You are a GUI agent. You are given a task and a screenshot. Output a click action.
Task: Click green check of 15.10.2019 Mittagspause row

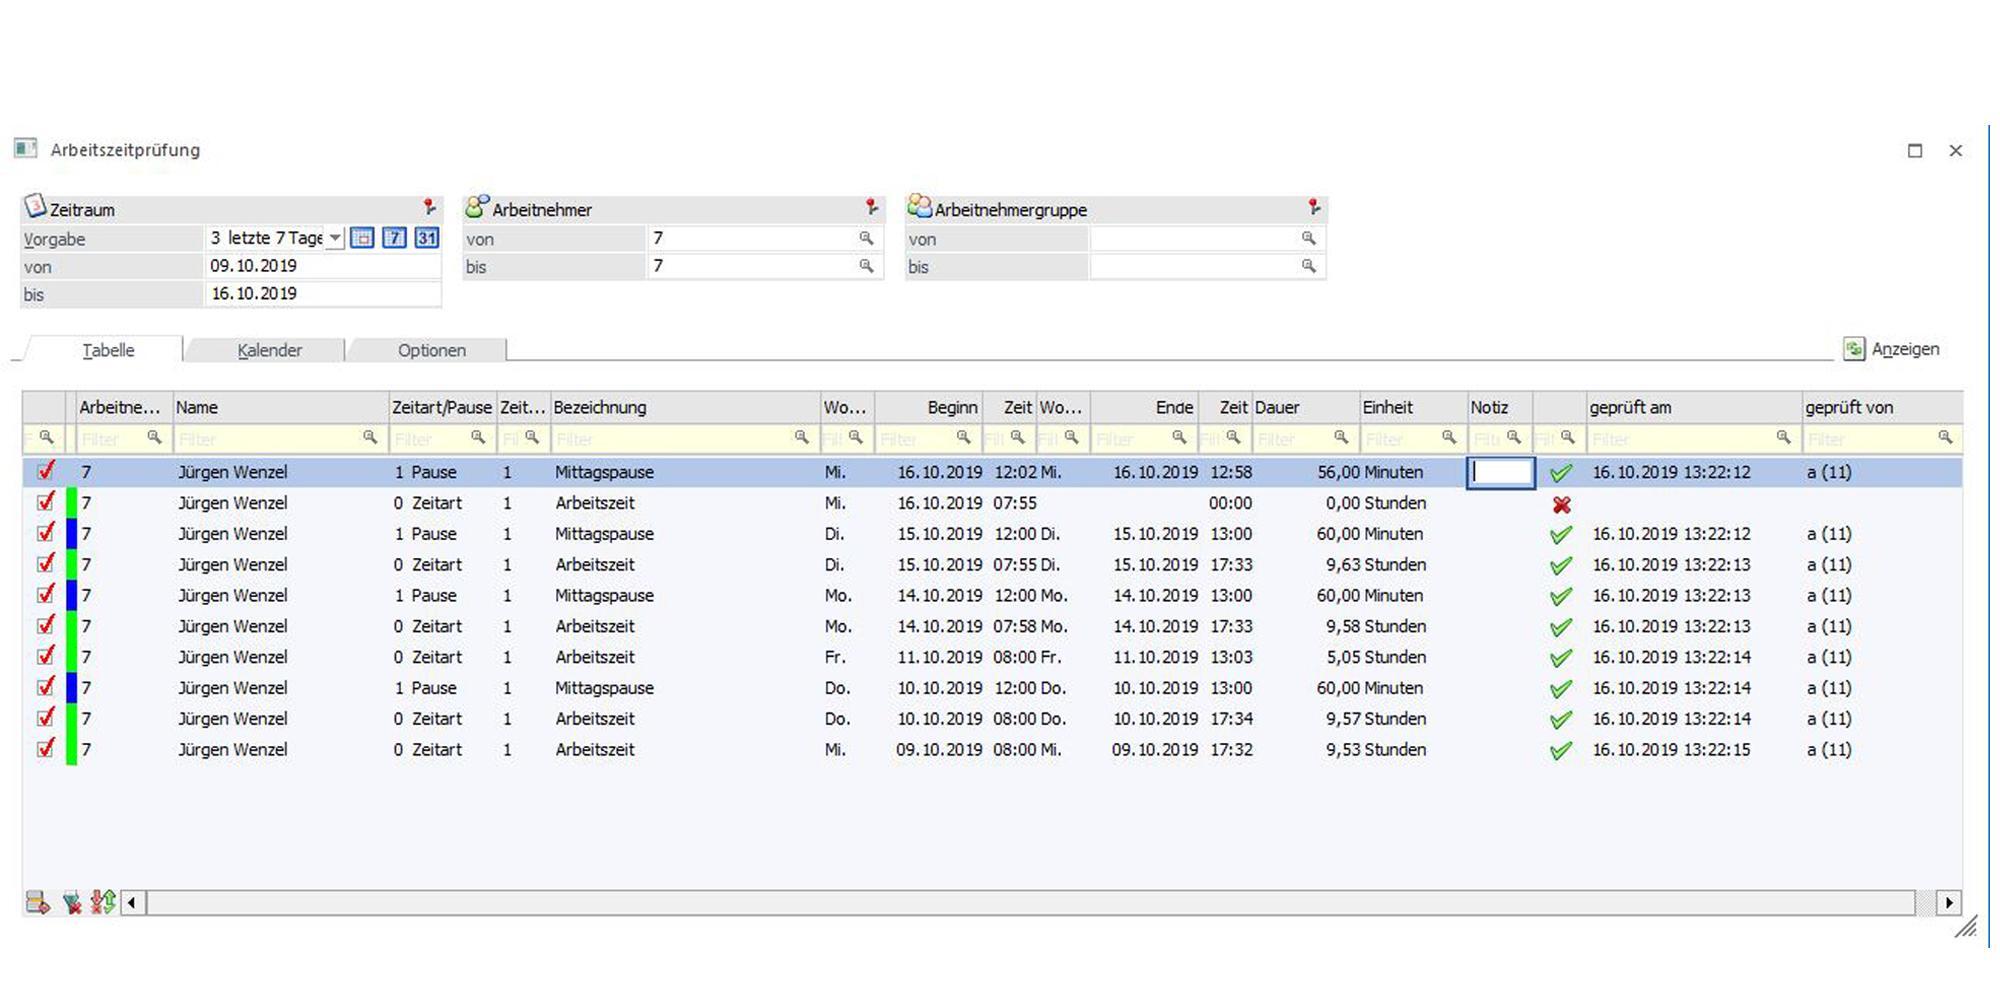tap(1560, 535)
